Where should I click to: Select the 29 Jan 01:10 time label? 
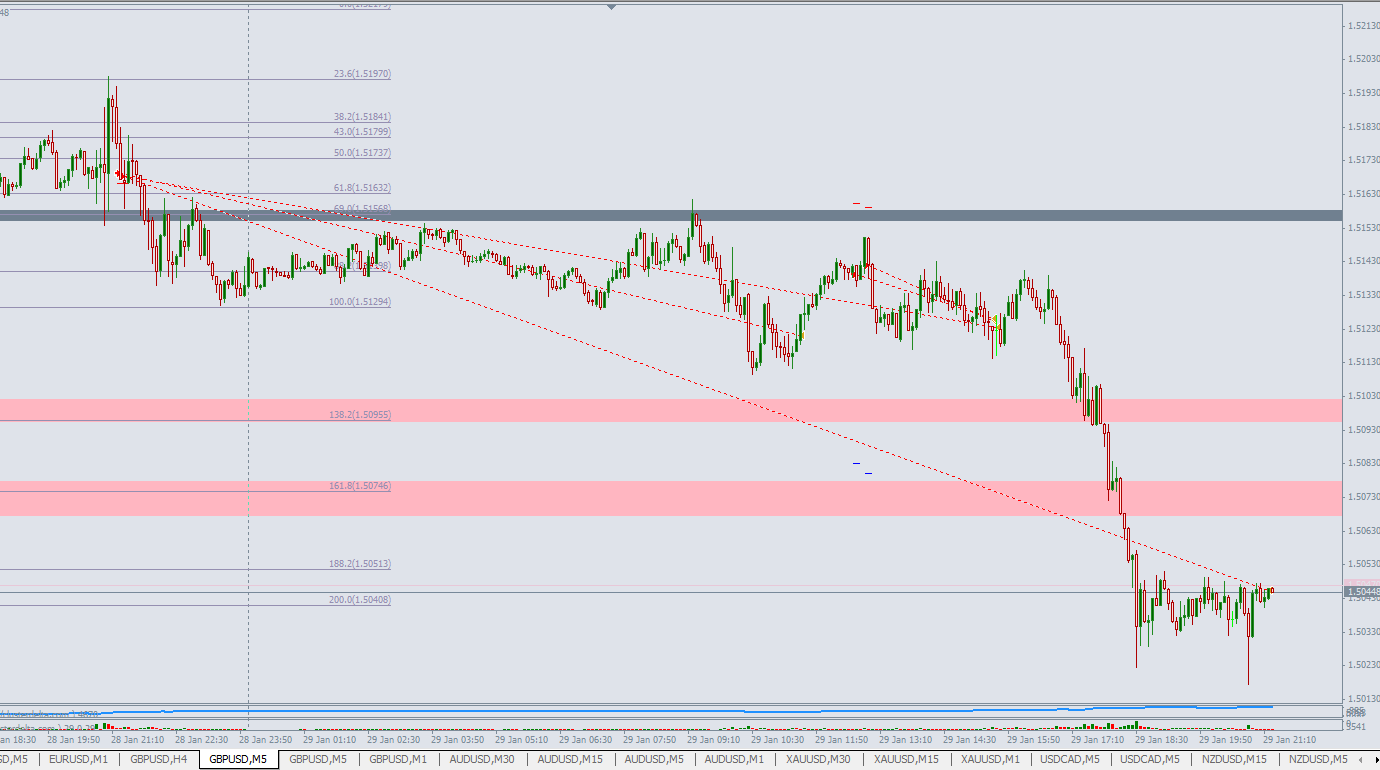pyautogui.click(x=330, y=741)
